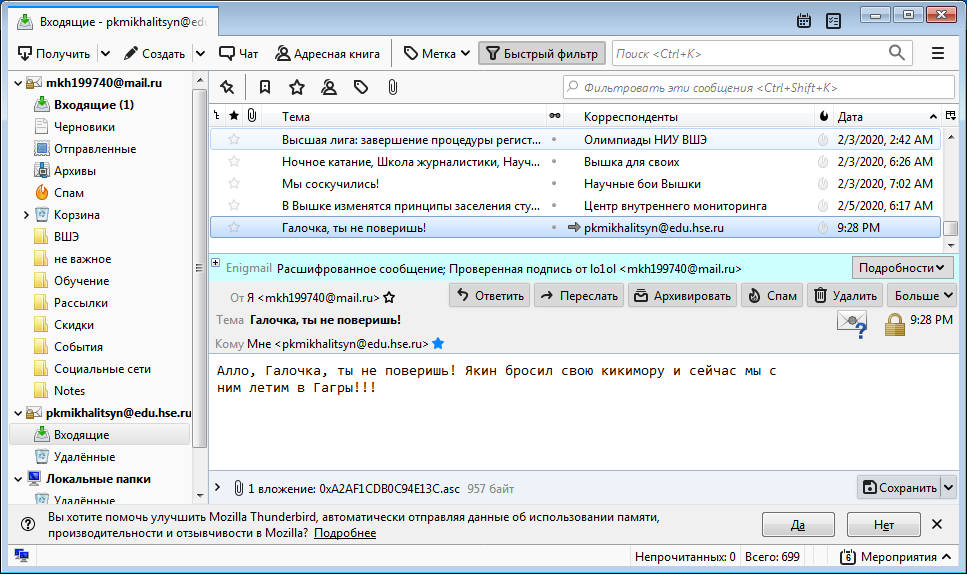The height and width of the screenshot is (574, 967).
Task: Click the search magnifier icon
Action: [x=897, y=53]
